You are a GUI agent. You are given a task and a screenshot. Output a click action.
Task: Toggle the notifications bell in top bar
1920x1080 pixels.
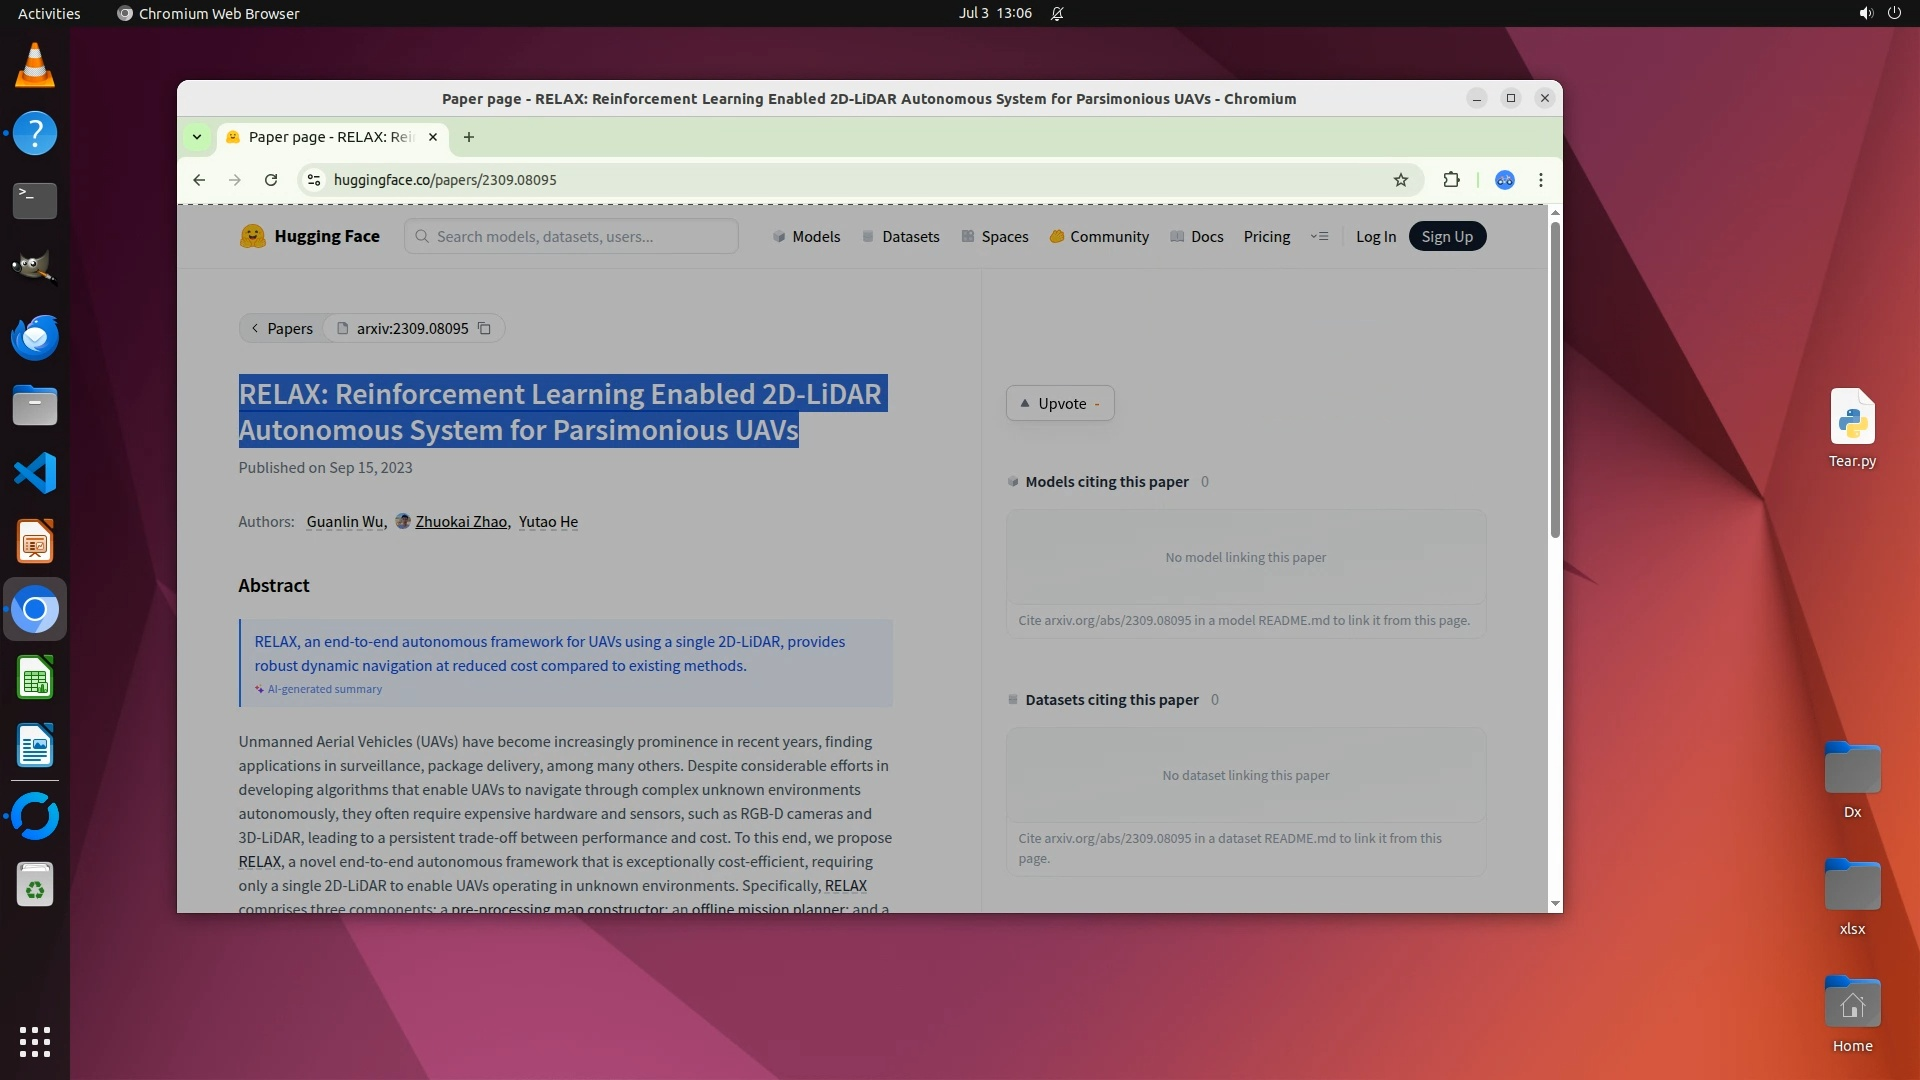pyautogui.click(x=1057, y=13)
